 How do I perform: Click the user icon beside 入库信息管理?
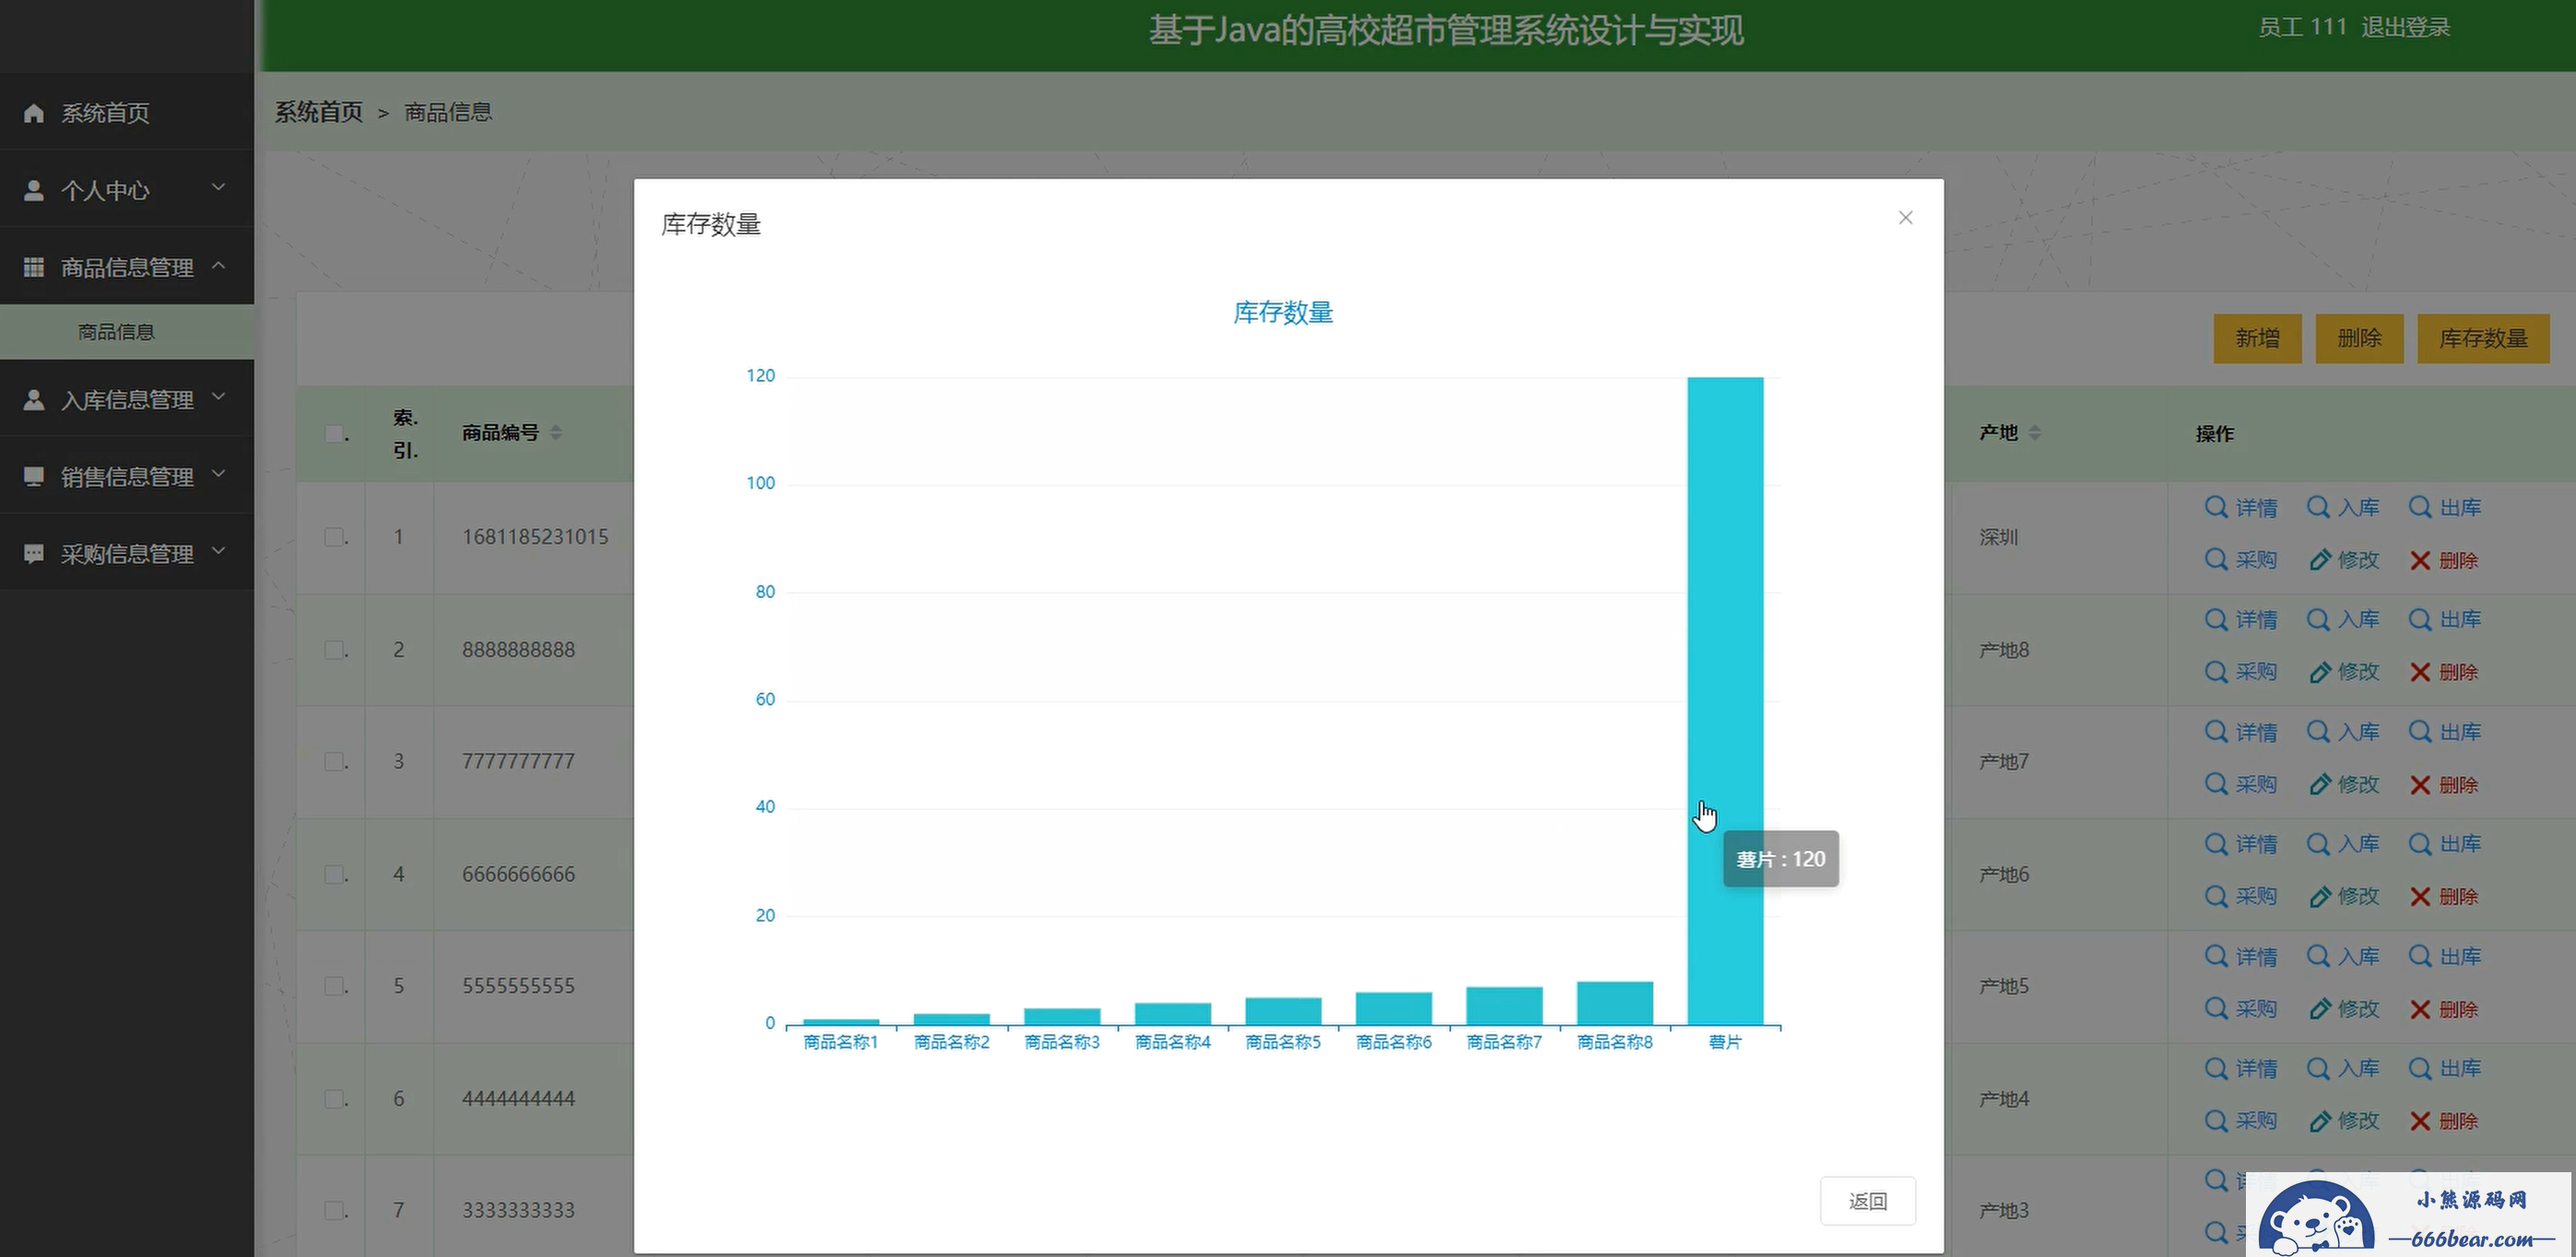pos(34,399)
